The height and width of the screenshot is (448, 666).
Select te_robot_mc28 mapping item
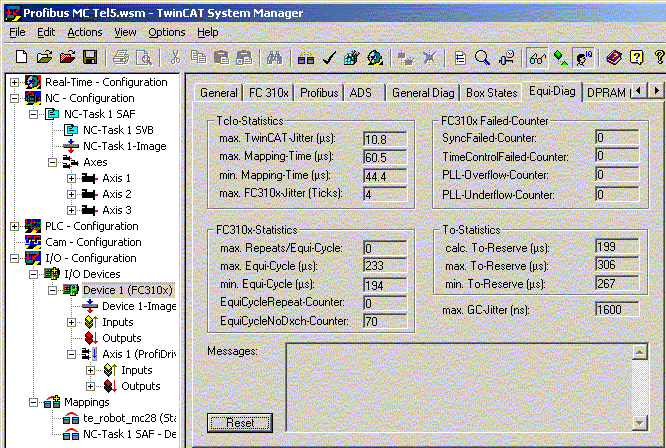[130, 418]
